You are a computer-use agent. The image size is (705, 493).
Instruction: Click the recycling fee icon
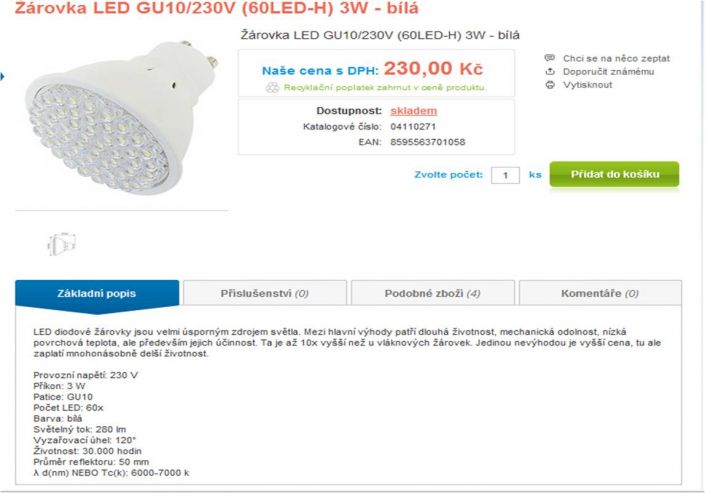coord(272,87)
